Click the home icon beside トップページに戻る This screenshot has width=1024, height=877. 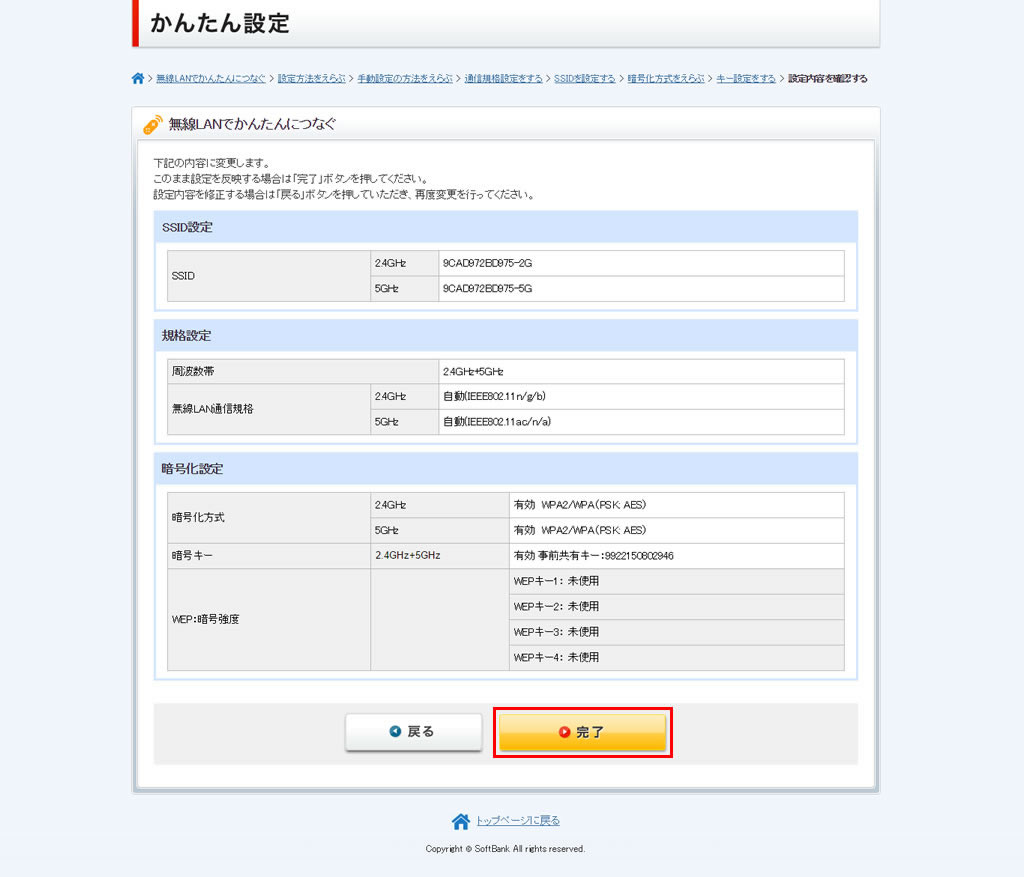[460, 821]
